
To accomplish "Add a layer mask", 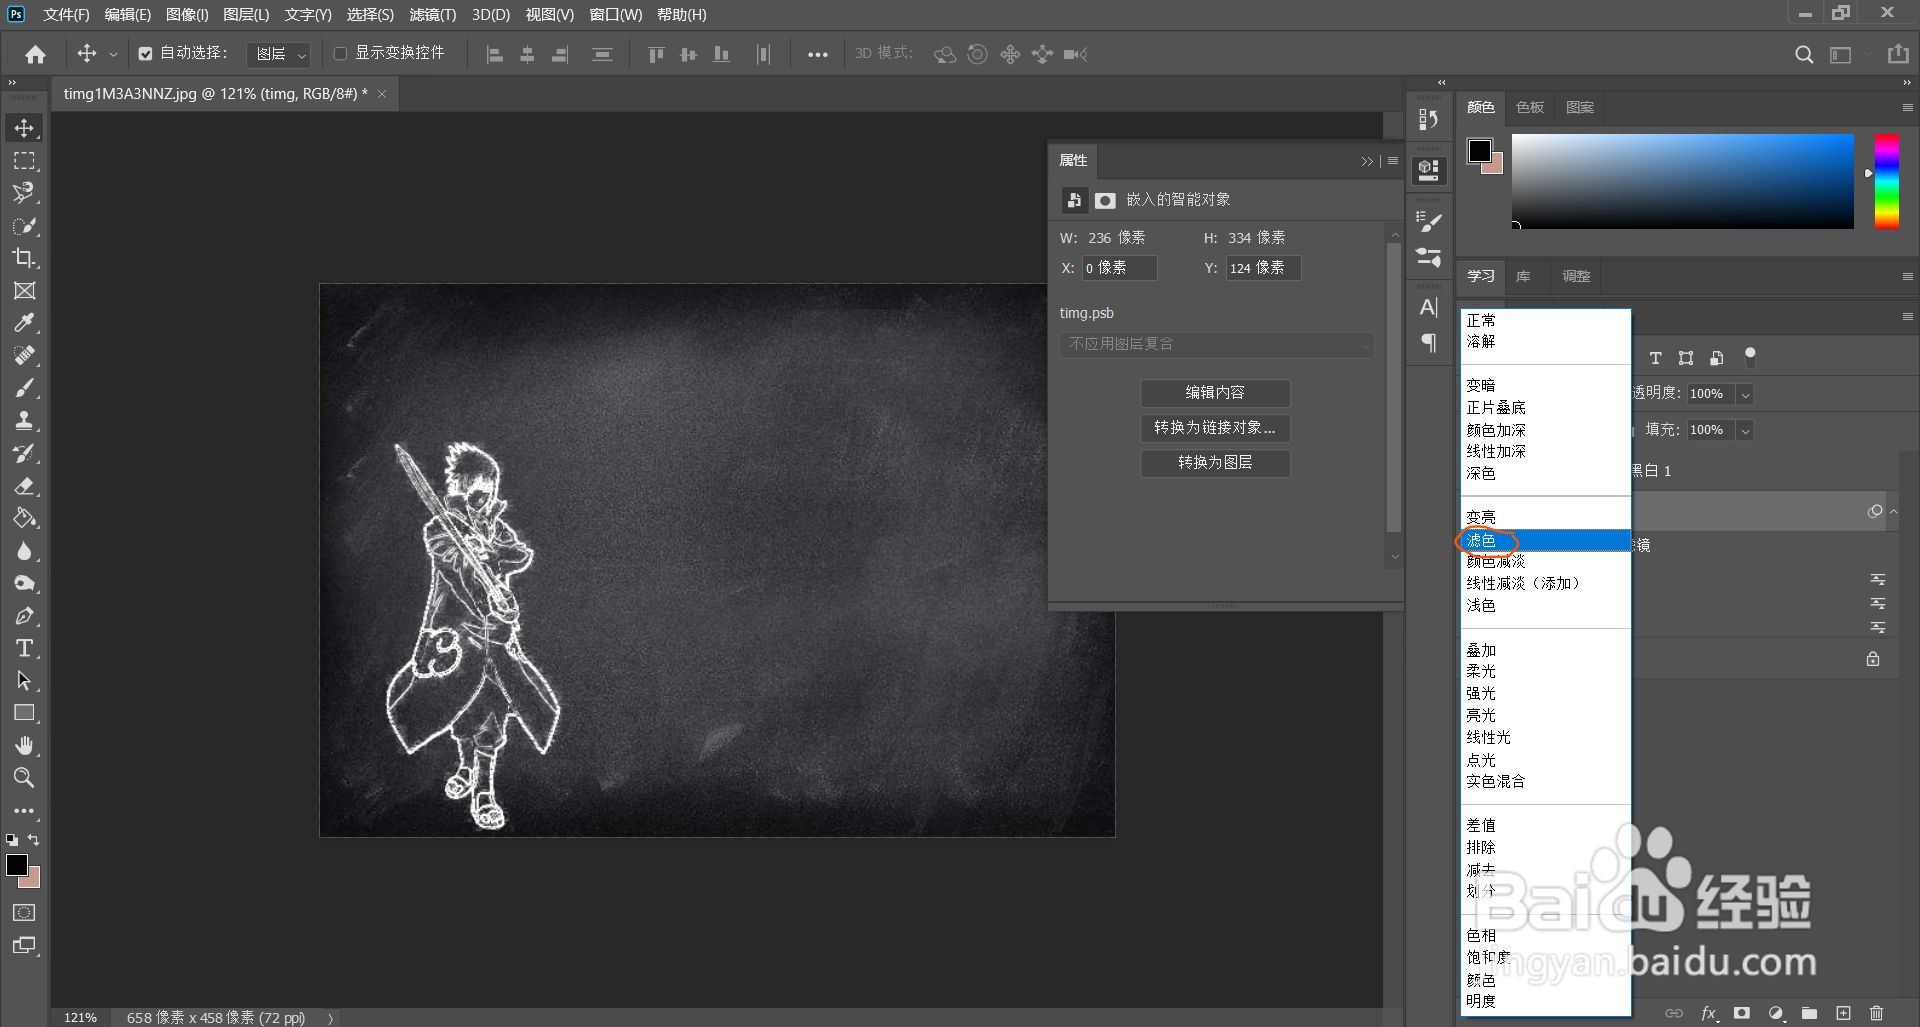I will point(1742,1013).
